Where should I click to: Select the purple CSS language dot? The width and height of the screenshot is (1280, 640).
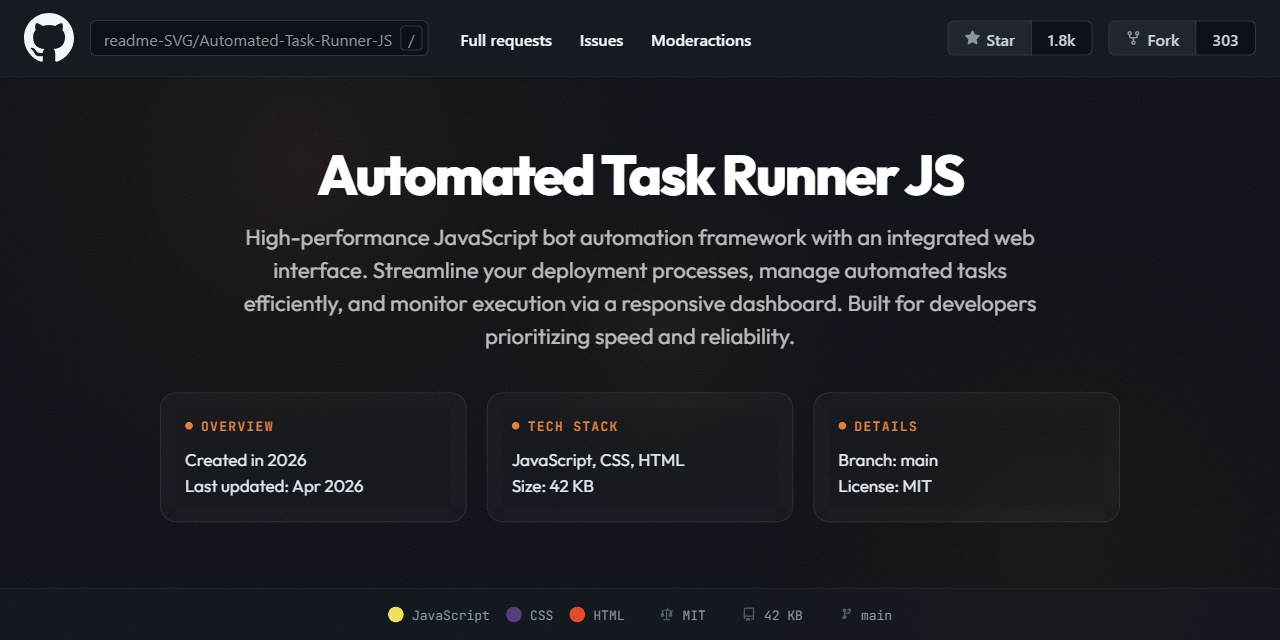point(512,615)
